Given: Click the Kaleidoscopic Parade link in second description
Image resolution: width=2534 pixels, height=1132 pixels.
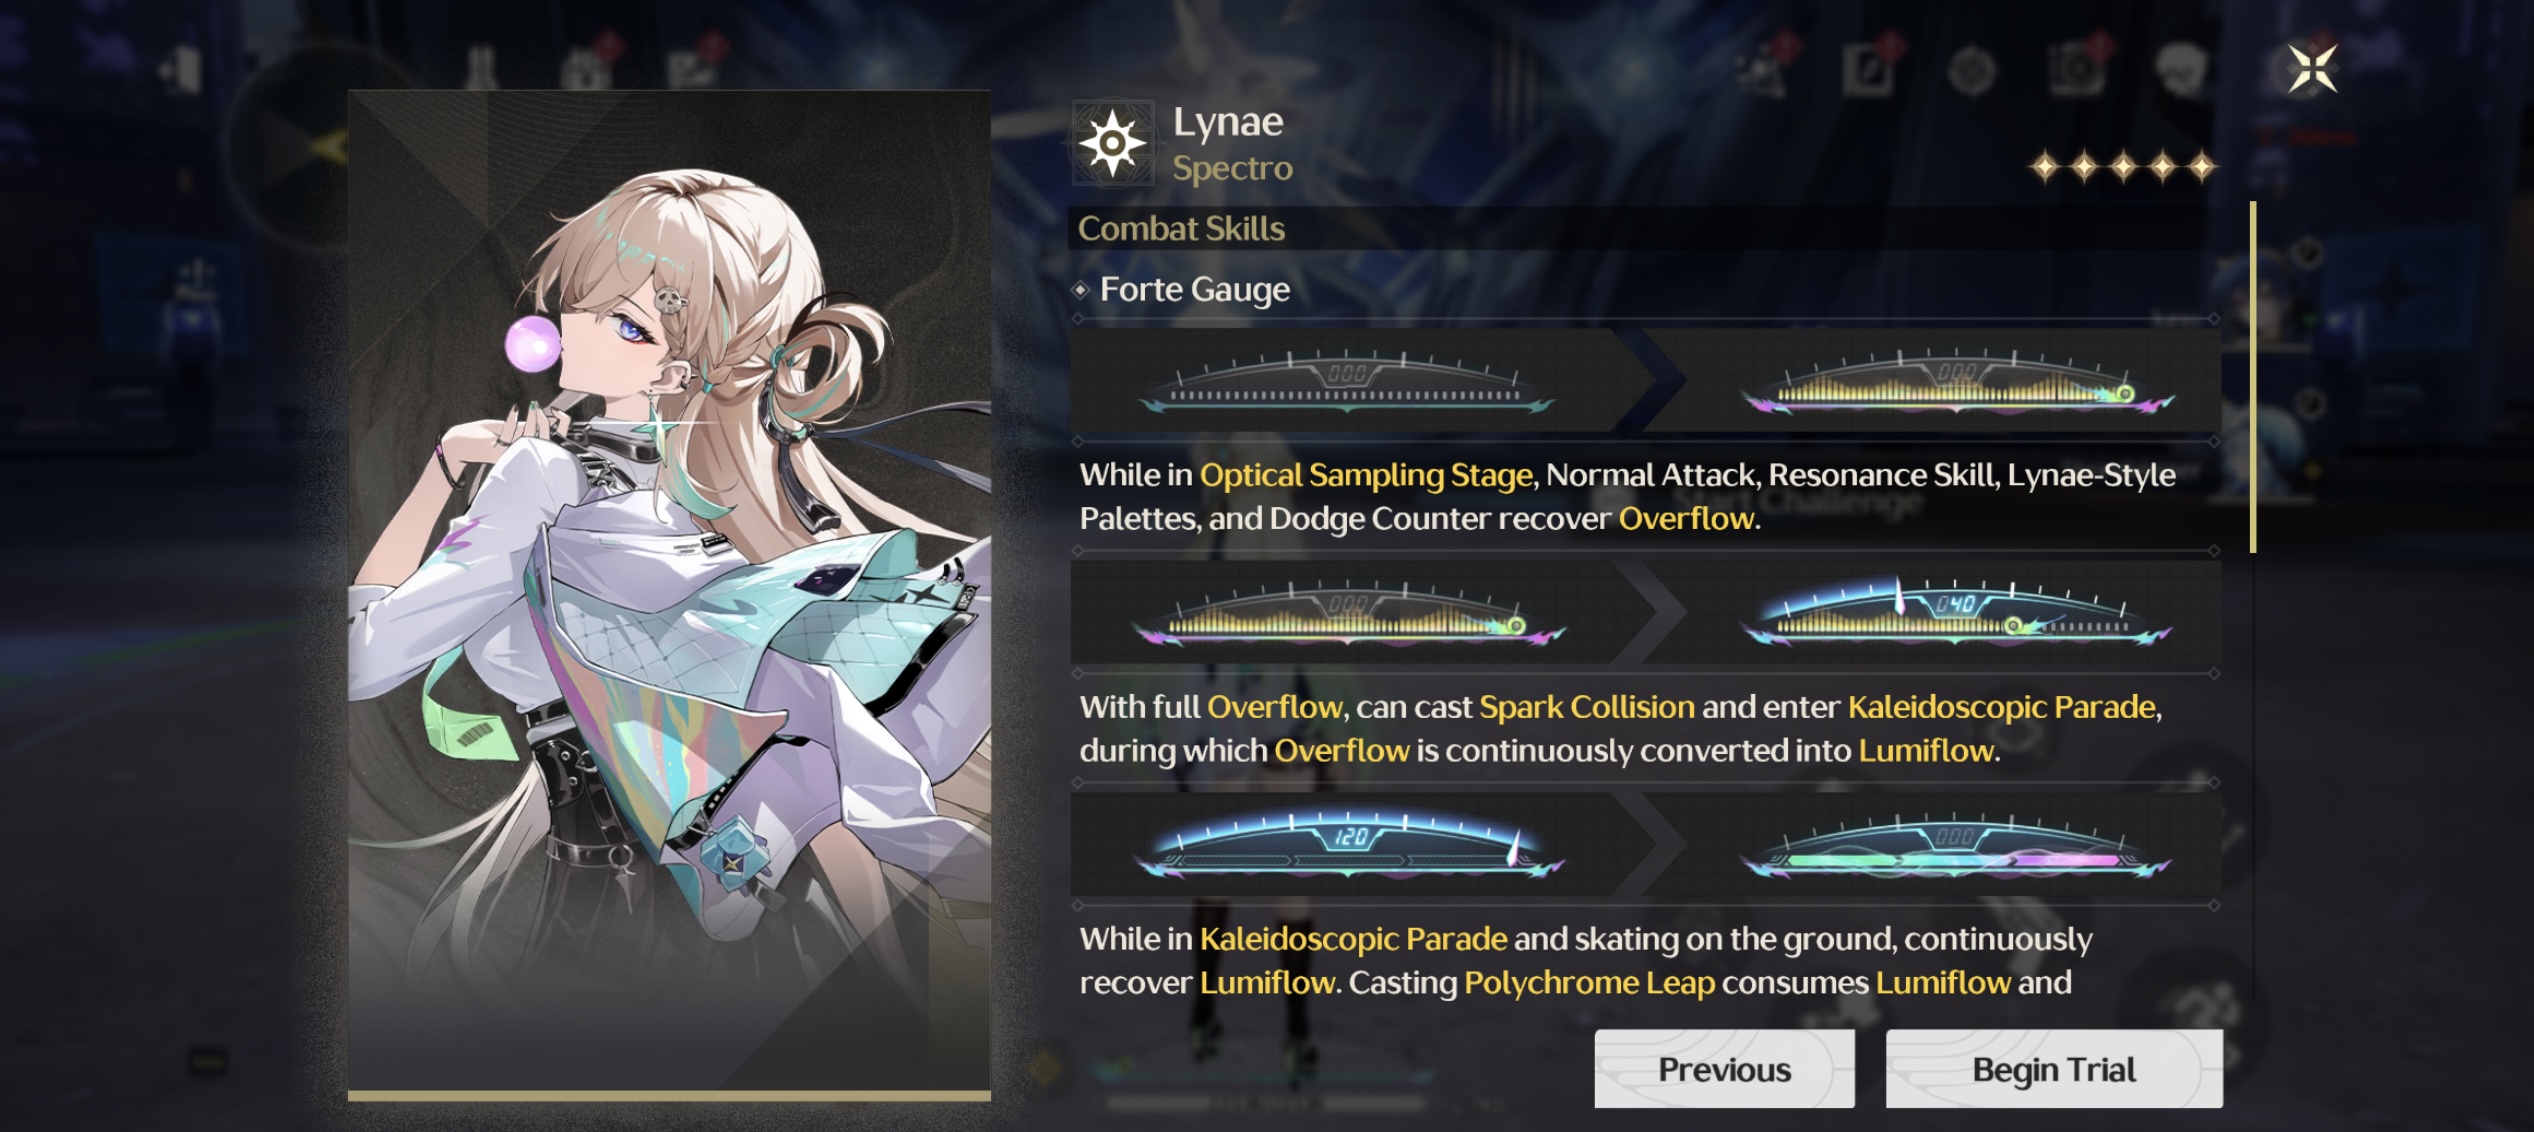Looking at the screenshot, I should pyautogui.click(x=2001, y=707).
